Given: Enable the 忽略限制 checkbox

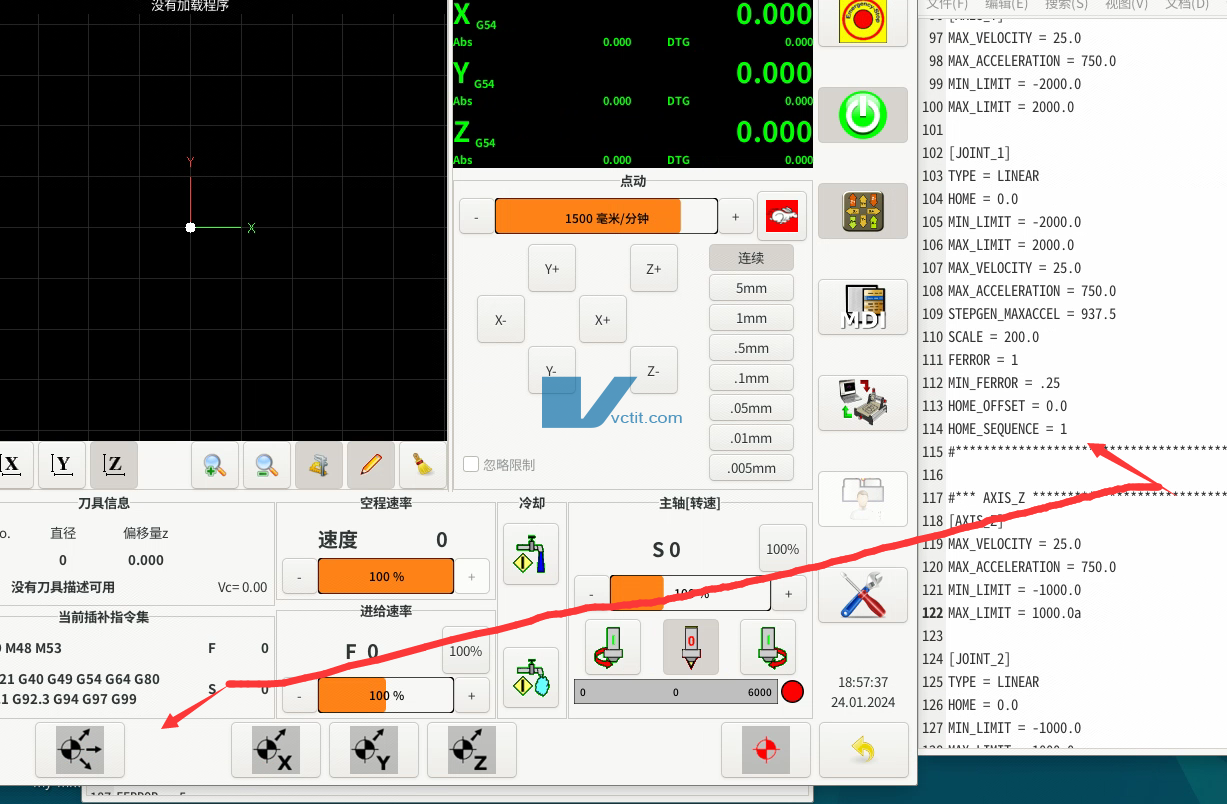Looking at the screenshot, I should (x=471, y=464).
